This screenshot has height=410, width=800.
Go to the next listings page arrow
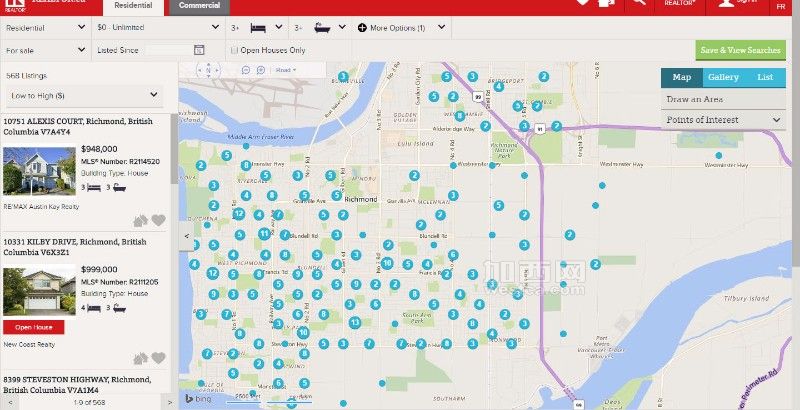coord(170,402)
